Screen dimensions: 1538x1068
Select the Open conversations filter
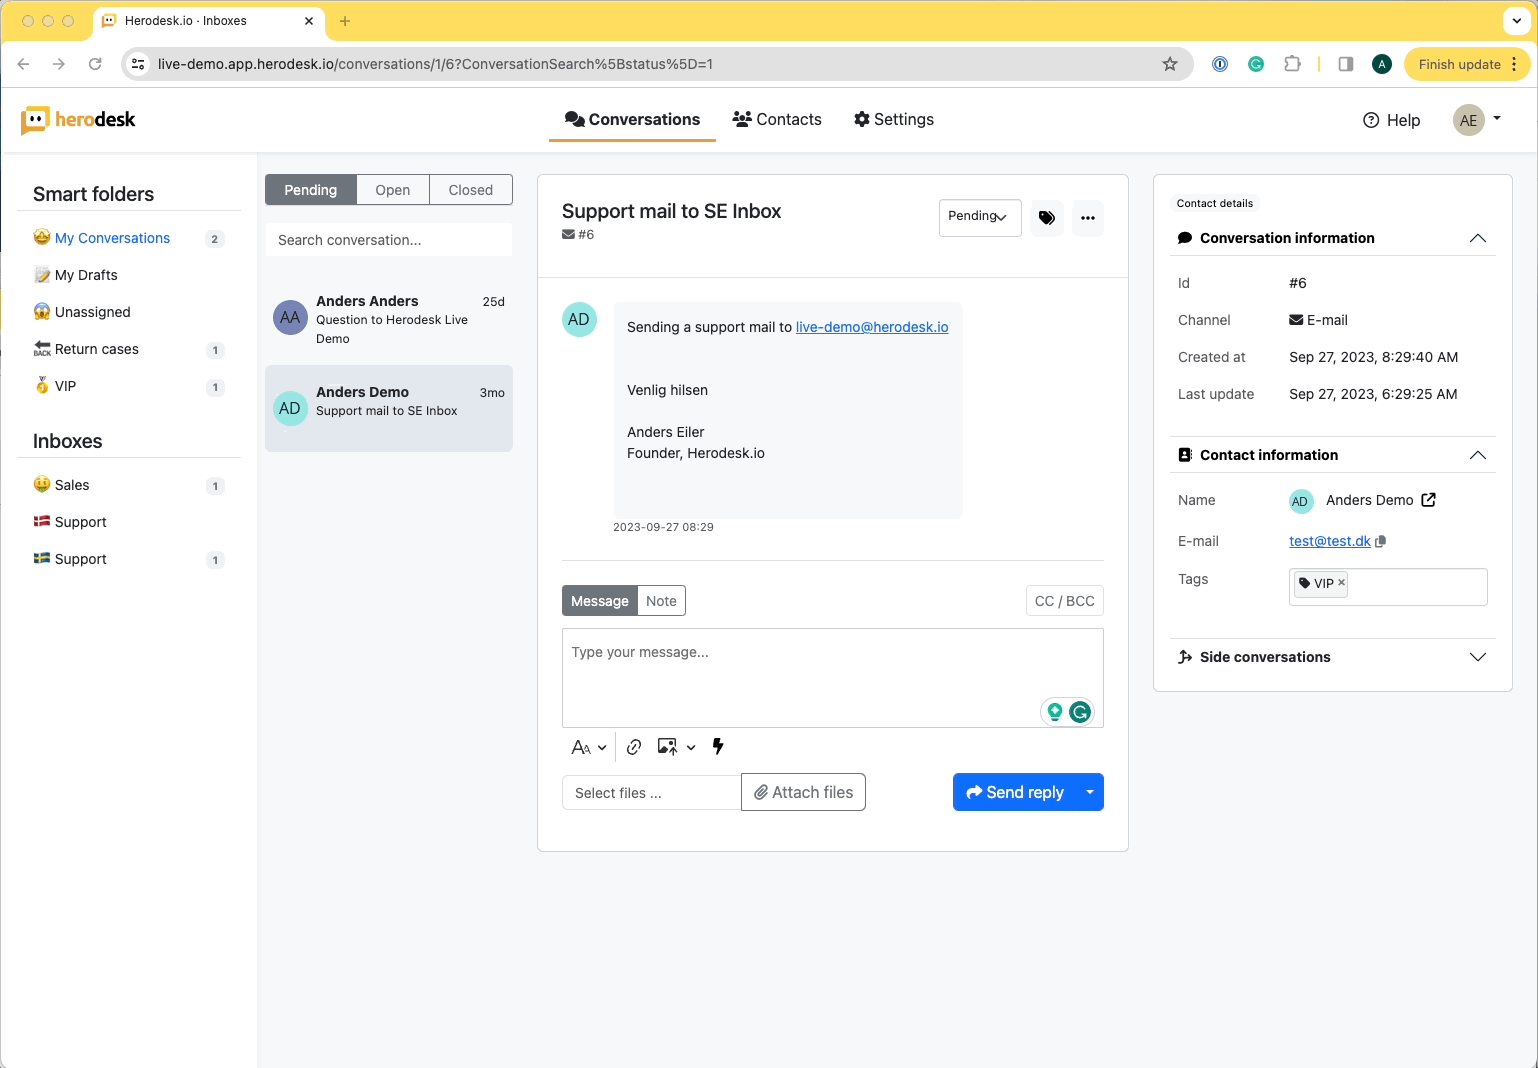[392, 190]
